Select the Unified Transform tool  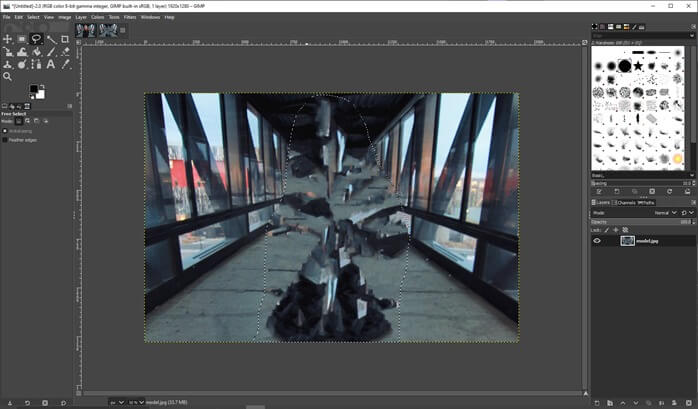click(x=8, y=52)
